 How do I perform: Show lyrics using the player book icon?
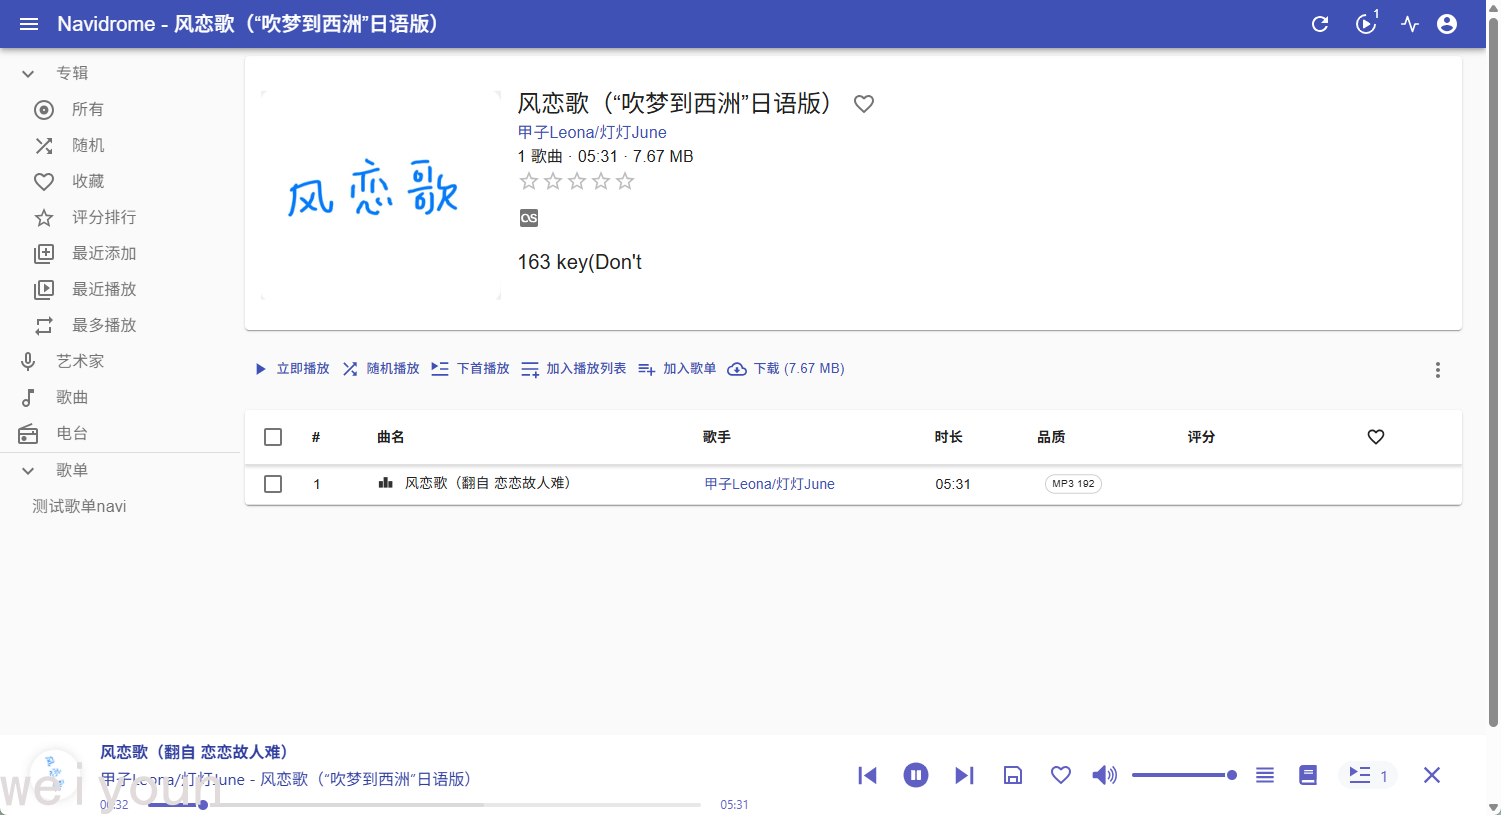click(x=1308, y=775)
